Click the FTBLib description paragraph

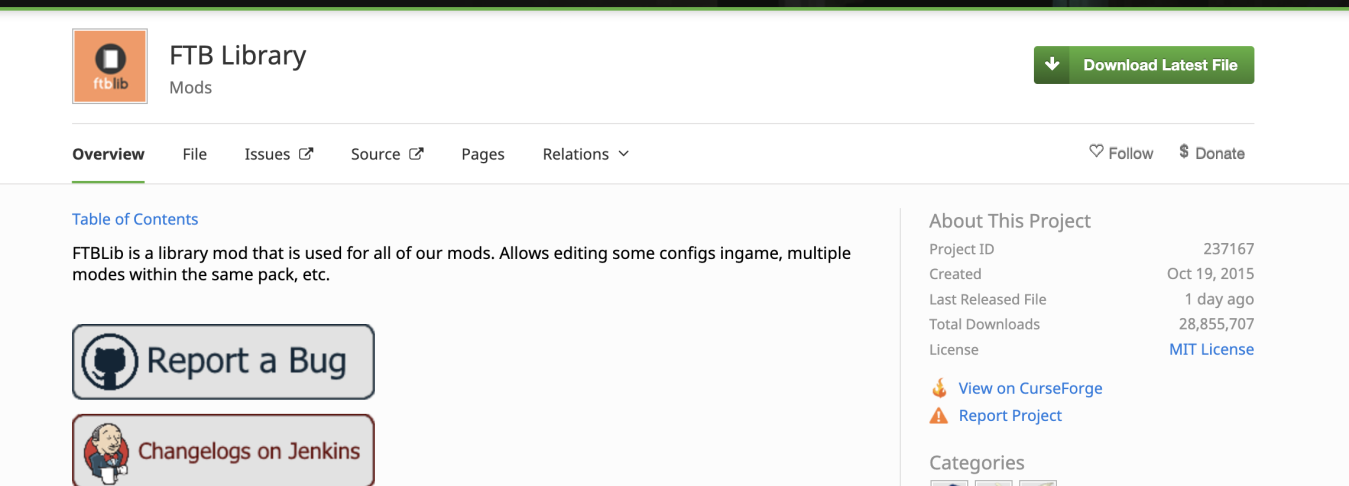click(461, 263)
